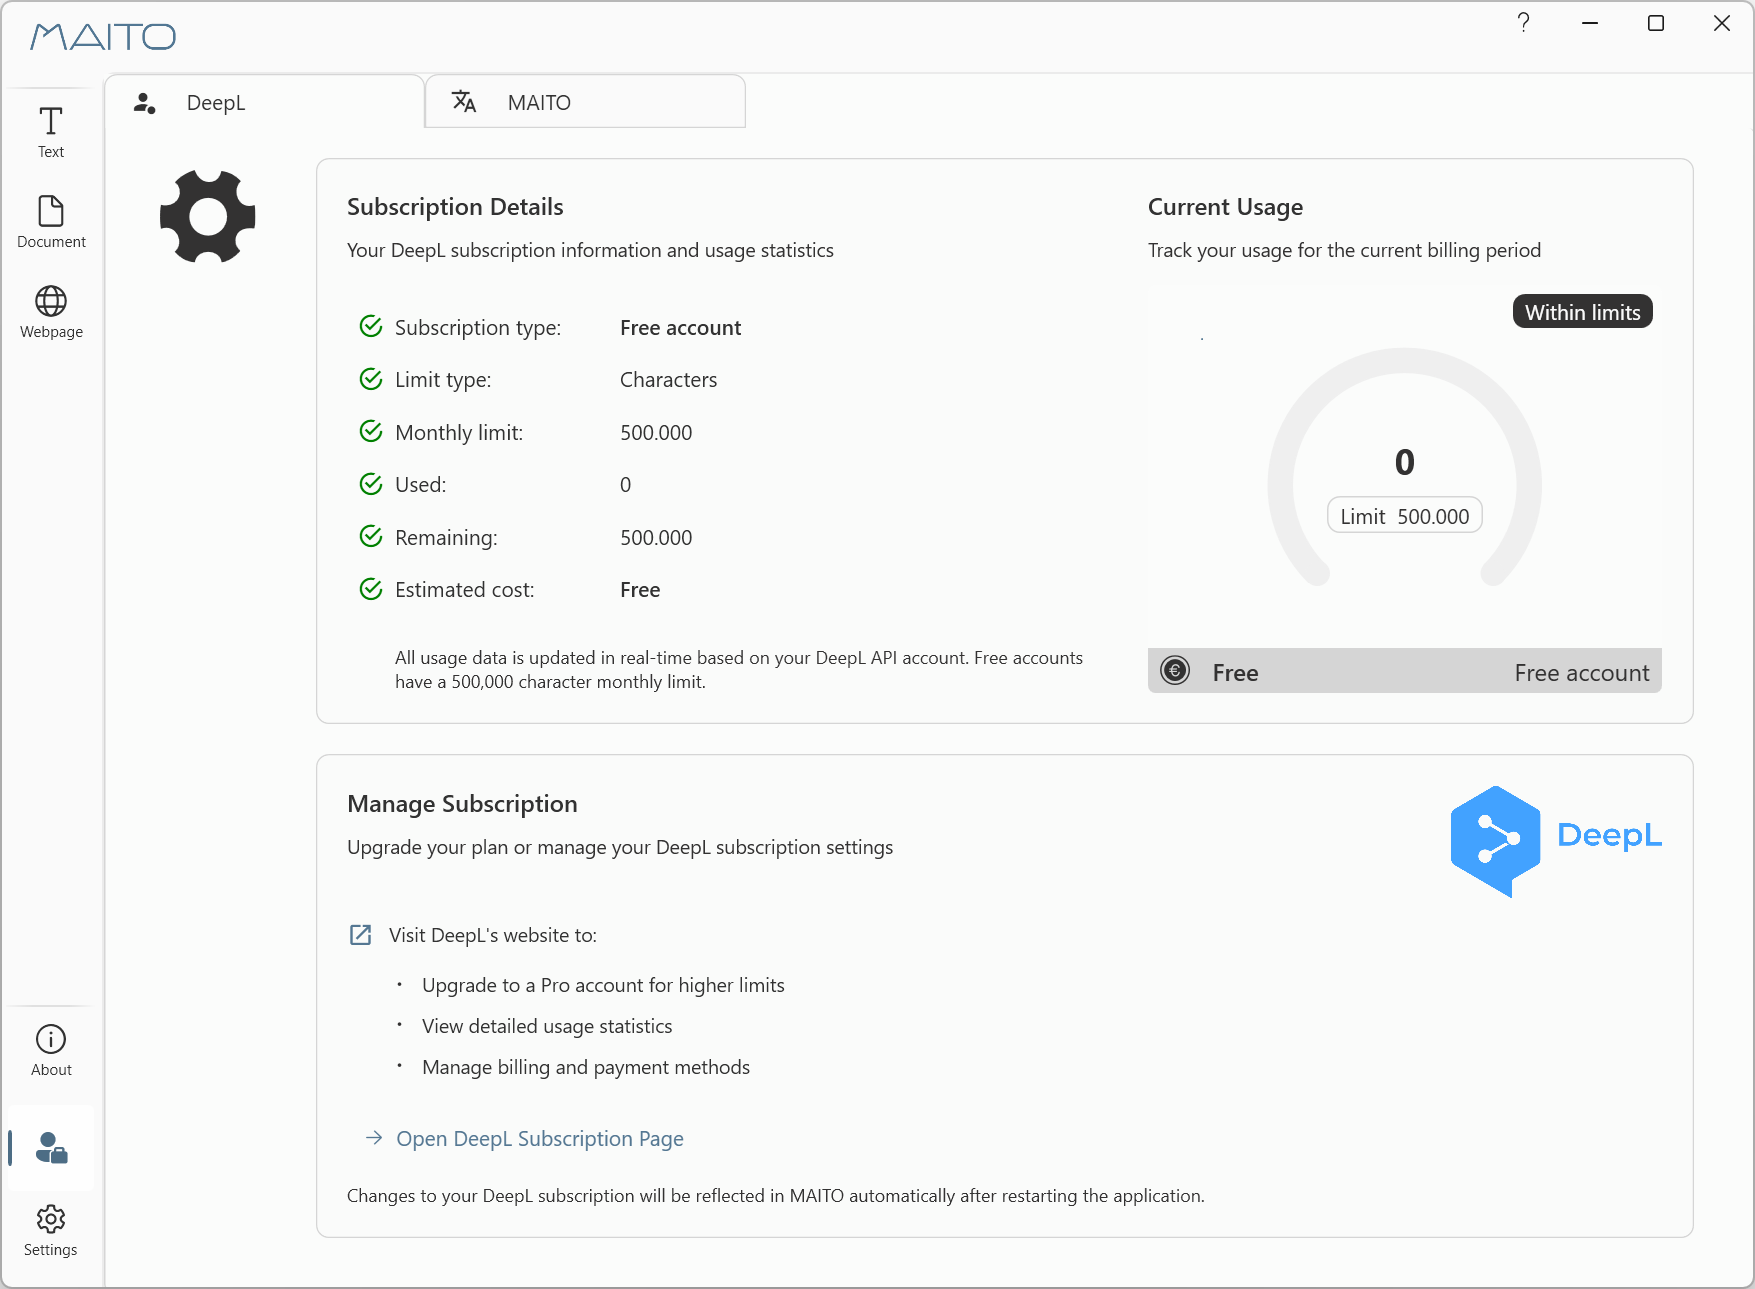The image size is (1755, 1289).
Task: Switch to the DeepL tab
Action: [265, 102]
